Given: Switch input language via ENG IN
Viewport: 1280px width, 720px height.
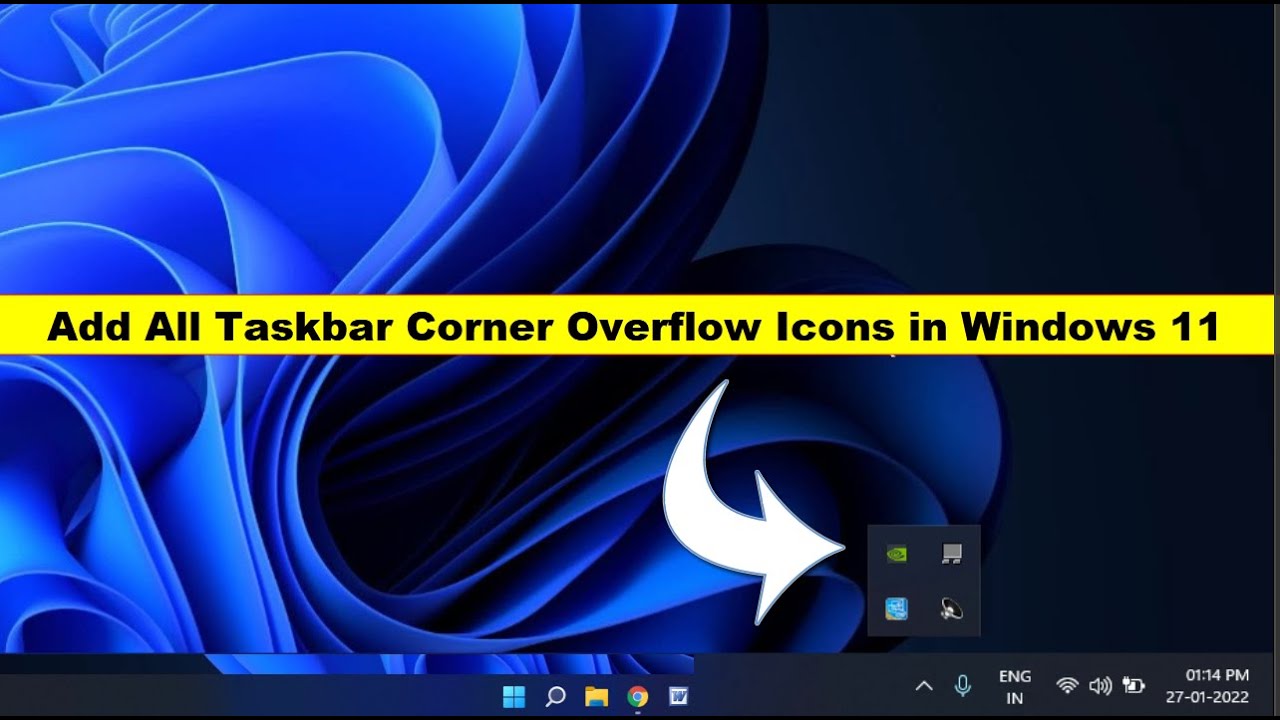Looking at the screenshot, I should pyautogui.click(x=1015, y=687).
